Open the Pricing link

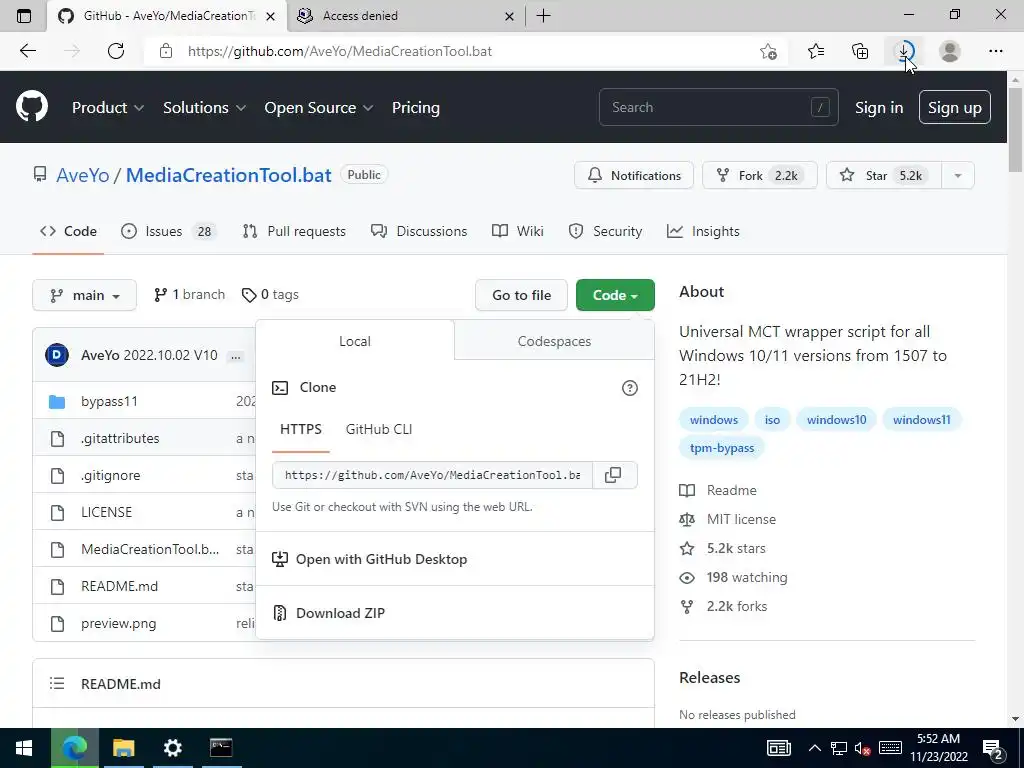[415, 108]
